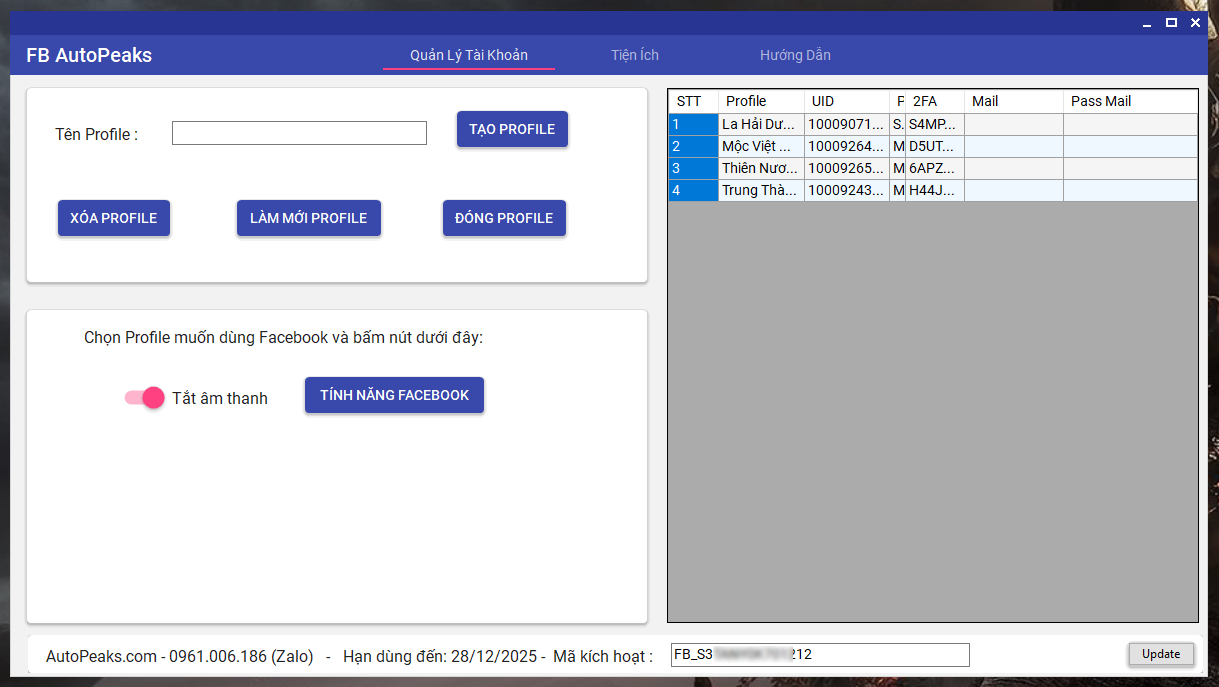Switch to the Tiện Ích tab

tap(635, 55)
